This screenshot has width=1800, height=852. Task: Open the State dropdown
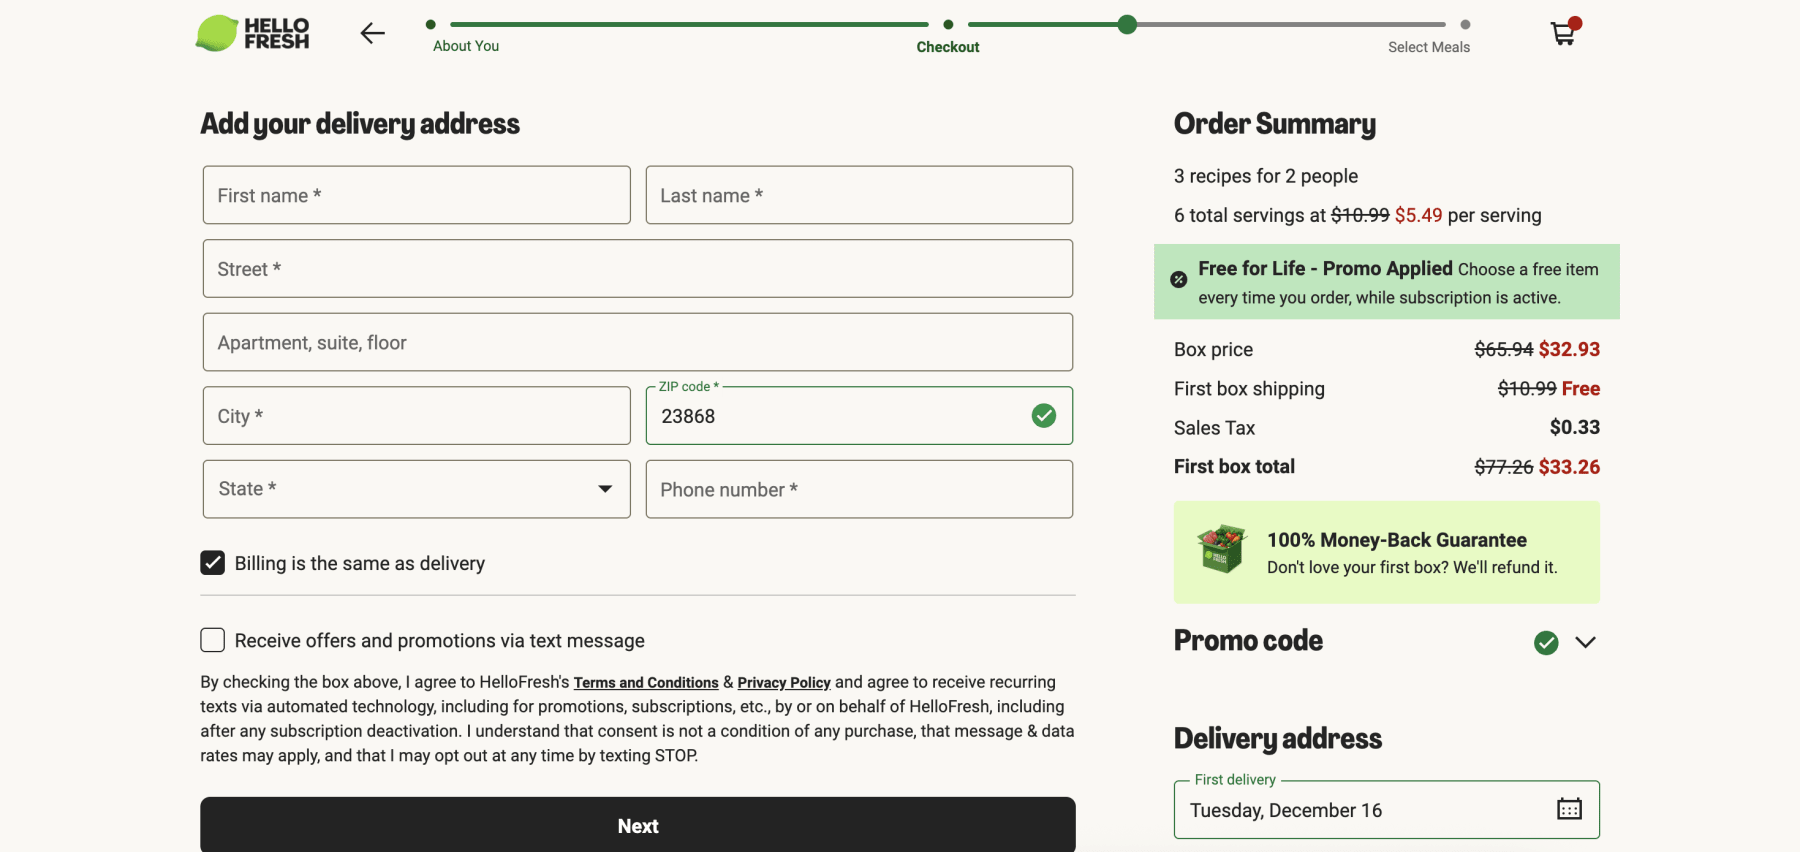click(x=416, y=489)
